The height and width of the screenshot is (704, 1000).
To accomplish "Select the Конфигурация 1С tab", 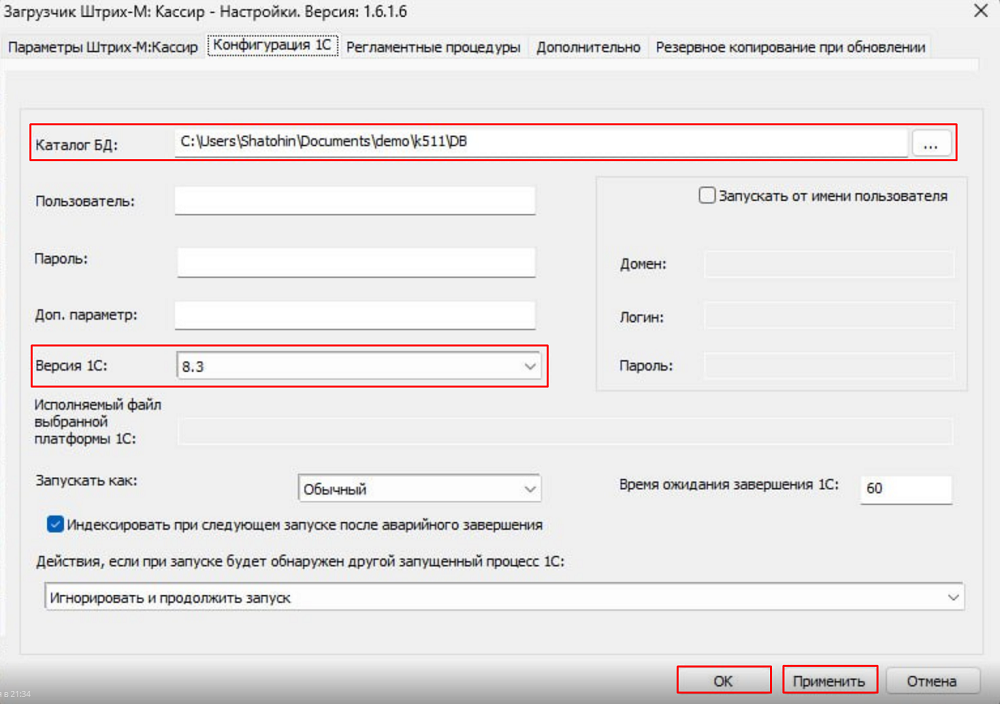I will pyautogui.click(x=272, y=45).
